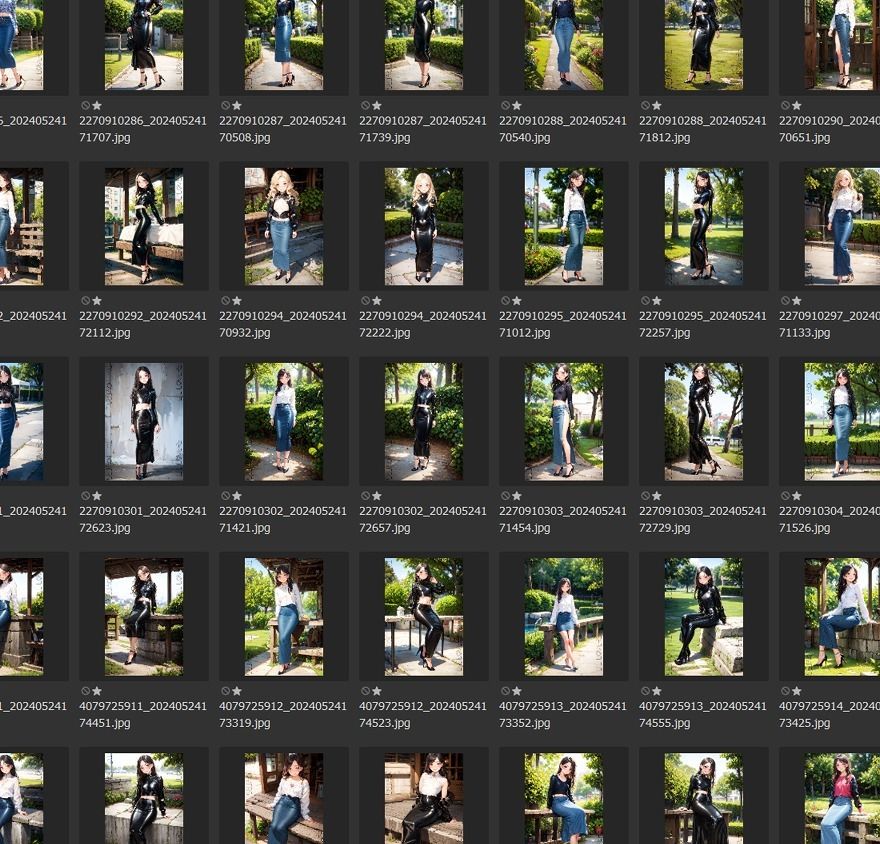Click the filename text 2270910288_20240524170540.jpg
The width and height of the screenshot is (880, 844).
click(x=563, y=129)
